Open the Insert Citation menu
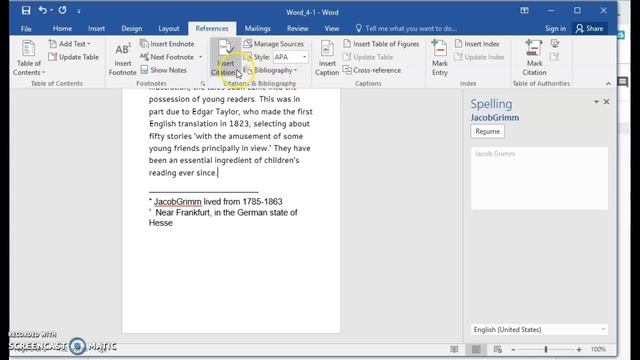The image size is (640, 360). [x=225, y=58]
